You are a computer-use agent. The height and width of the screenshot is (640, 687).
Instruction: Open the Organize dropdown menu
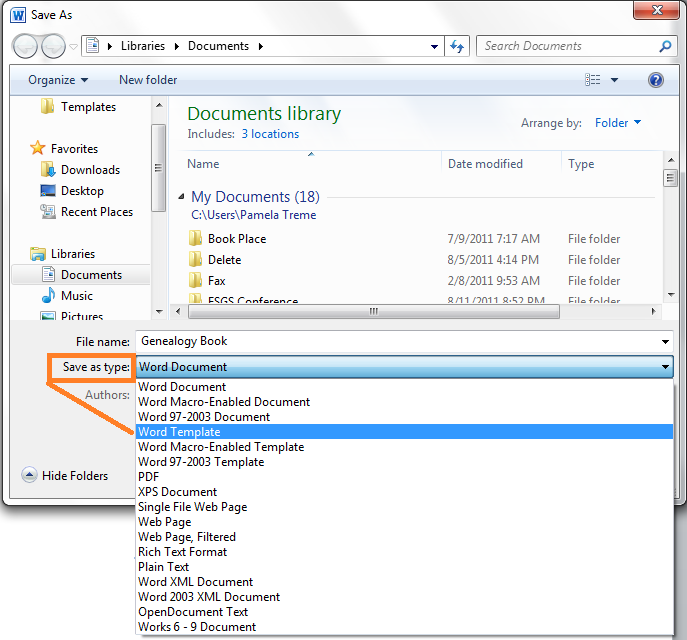pos(58,80)
